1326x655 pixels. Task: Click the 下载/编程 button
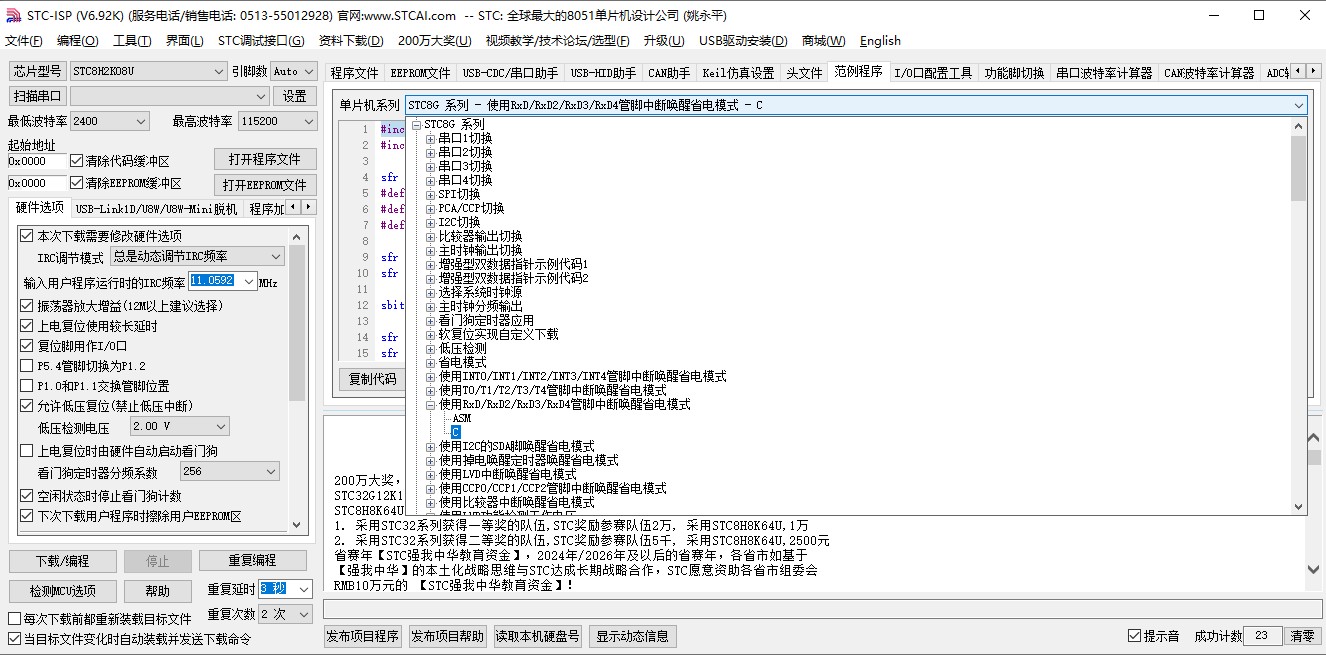click(x=62, y=561)
